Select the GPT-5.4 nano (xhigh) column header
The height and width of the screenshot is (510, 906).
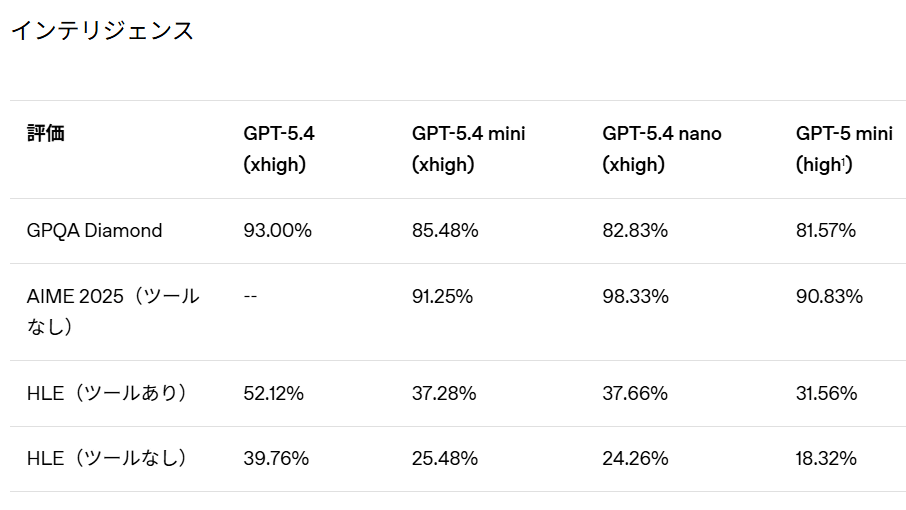661,149
